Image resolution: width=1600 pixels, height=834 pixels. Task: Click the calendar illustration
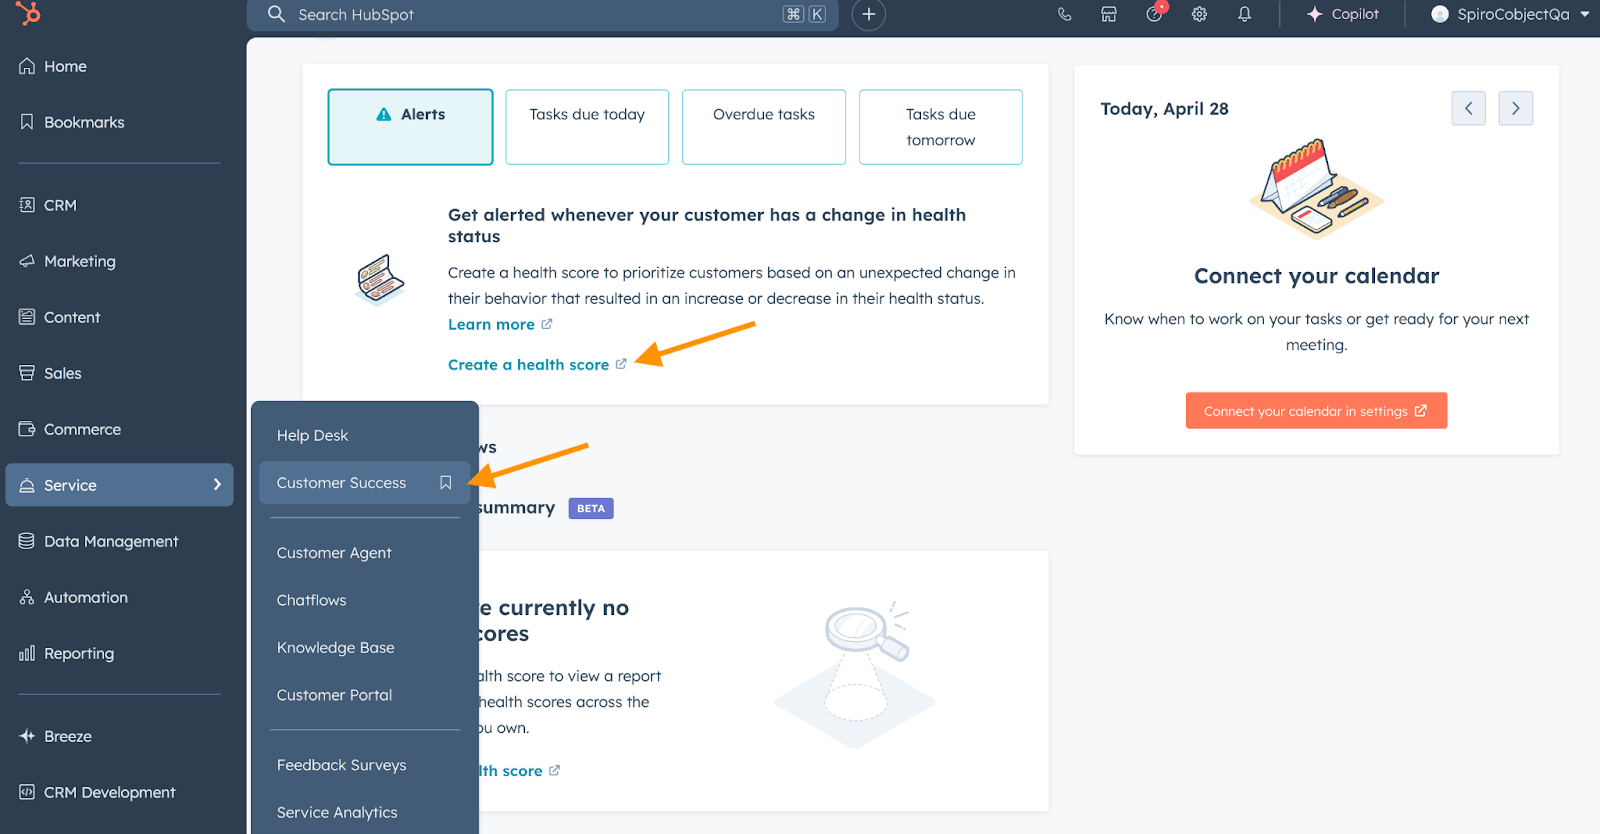[1316, 188]
